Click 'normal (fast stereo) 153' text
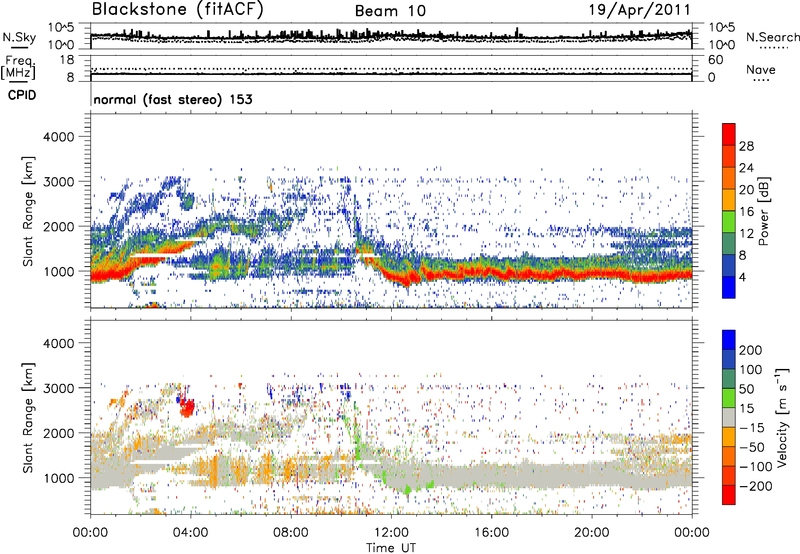Viewport: 800px width, 554px height. pos(173,99)
